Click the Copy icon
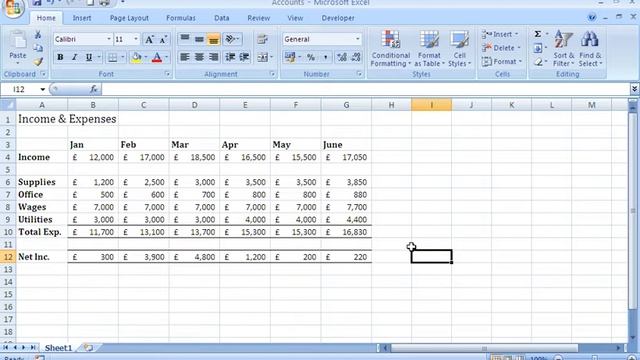The image size is (640, 360). click(x=38, y=48)
